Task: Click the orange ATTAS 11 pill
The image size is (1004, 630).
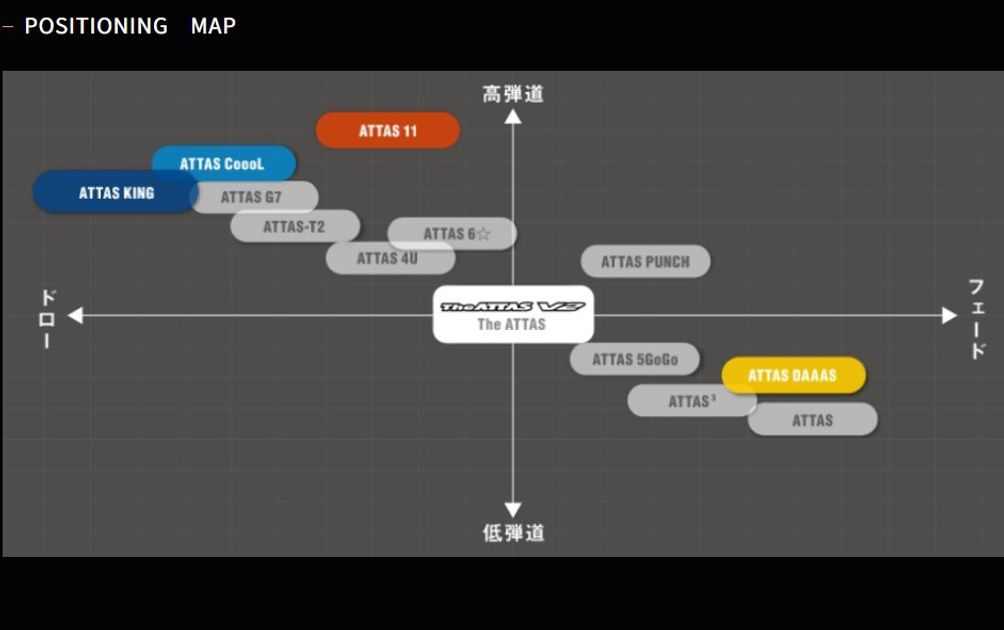Action: pos(388,131)
